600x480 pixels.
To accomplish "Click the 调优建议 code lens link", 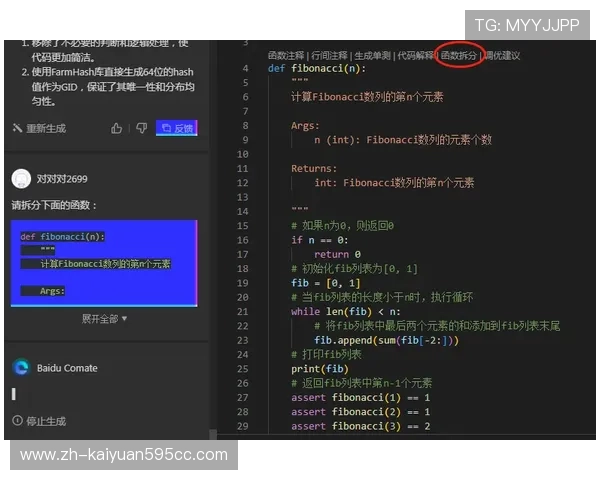I will pyautogui.click(x=502, y=55).
